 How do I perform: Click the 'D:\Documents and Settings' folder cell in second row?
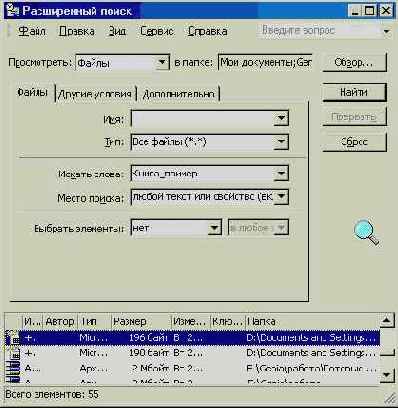coord(311,353)
